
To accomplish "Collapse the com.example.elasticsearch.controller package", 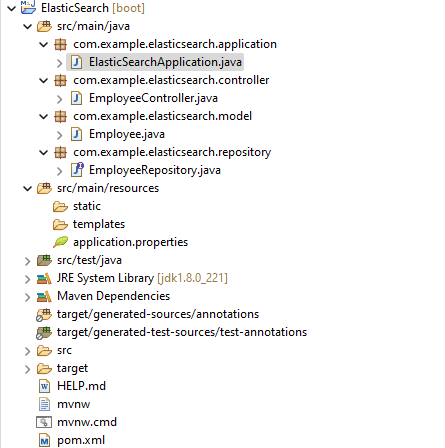I will (x=43, y=80).
